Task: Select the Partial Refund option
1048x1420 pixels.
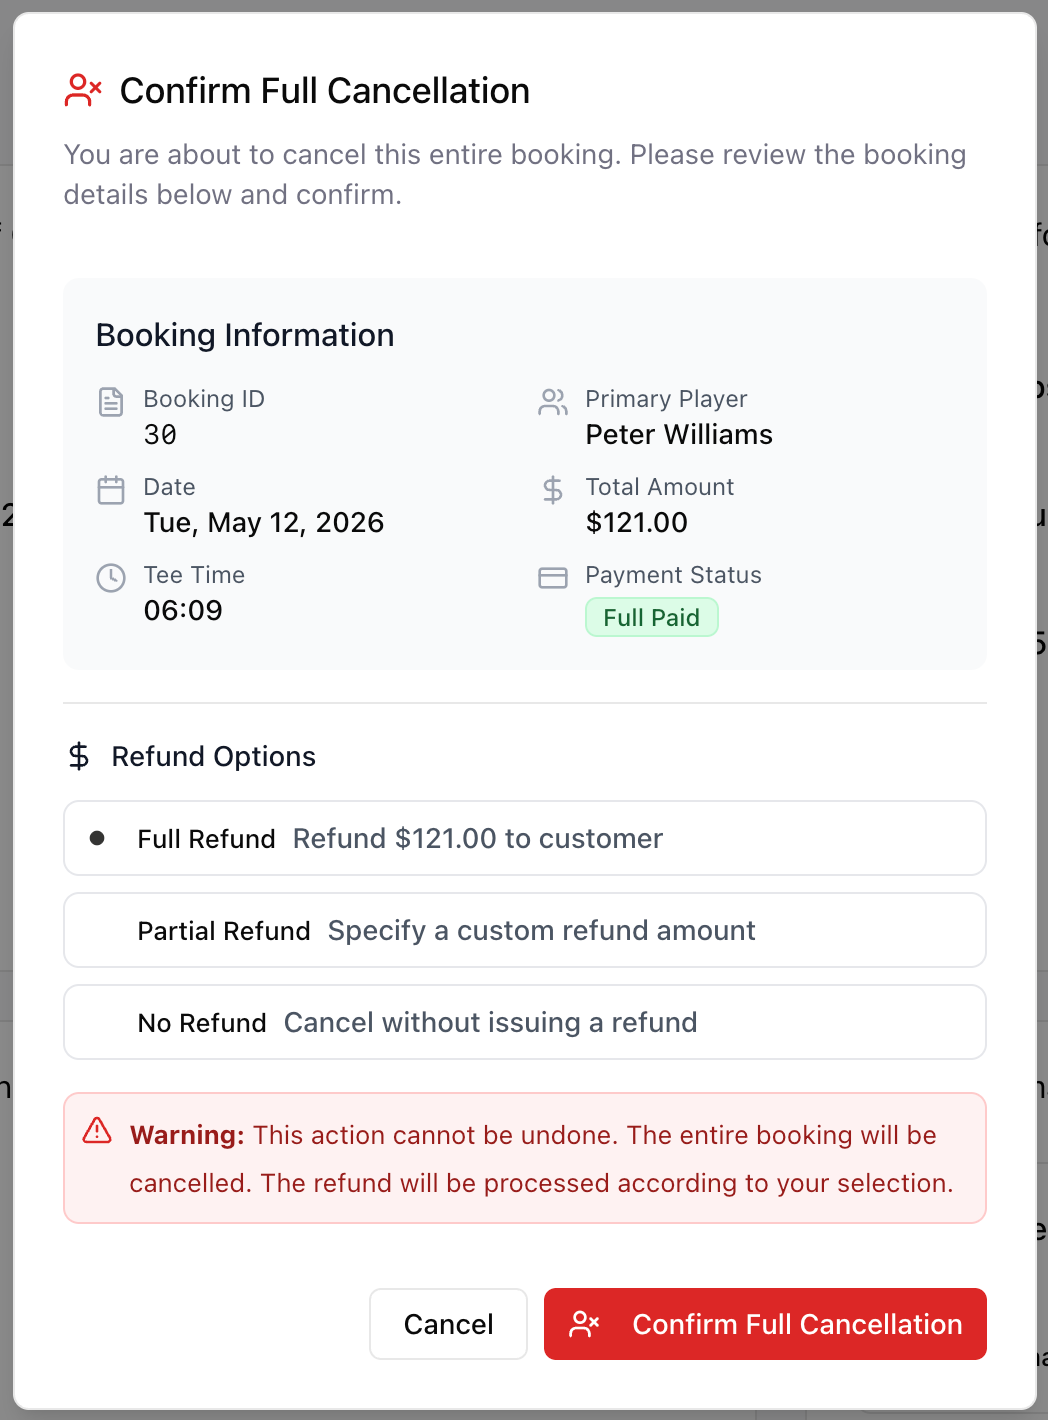Action: [x=525, y=930]
